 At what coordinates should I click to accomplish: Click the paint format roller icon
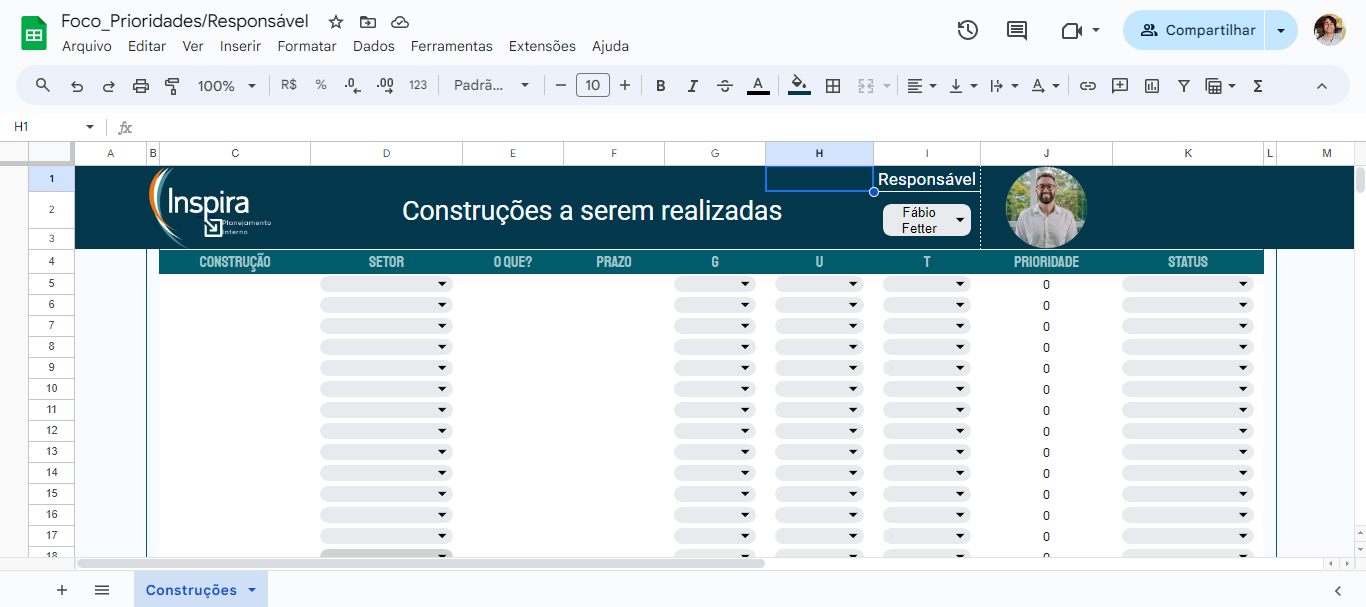(x=172, y=86)
